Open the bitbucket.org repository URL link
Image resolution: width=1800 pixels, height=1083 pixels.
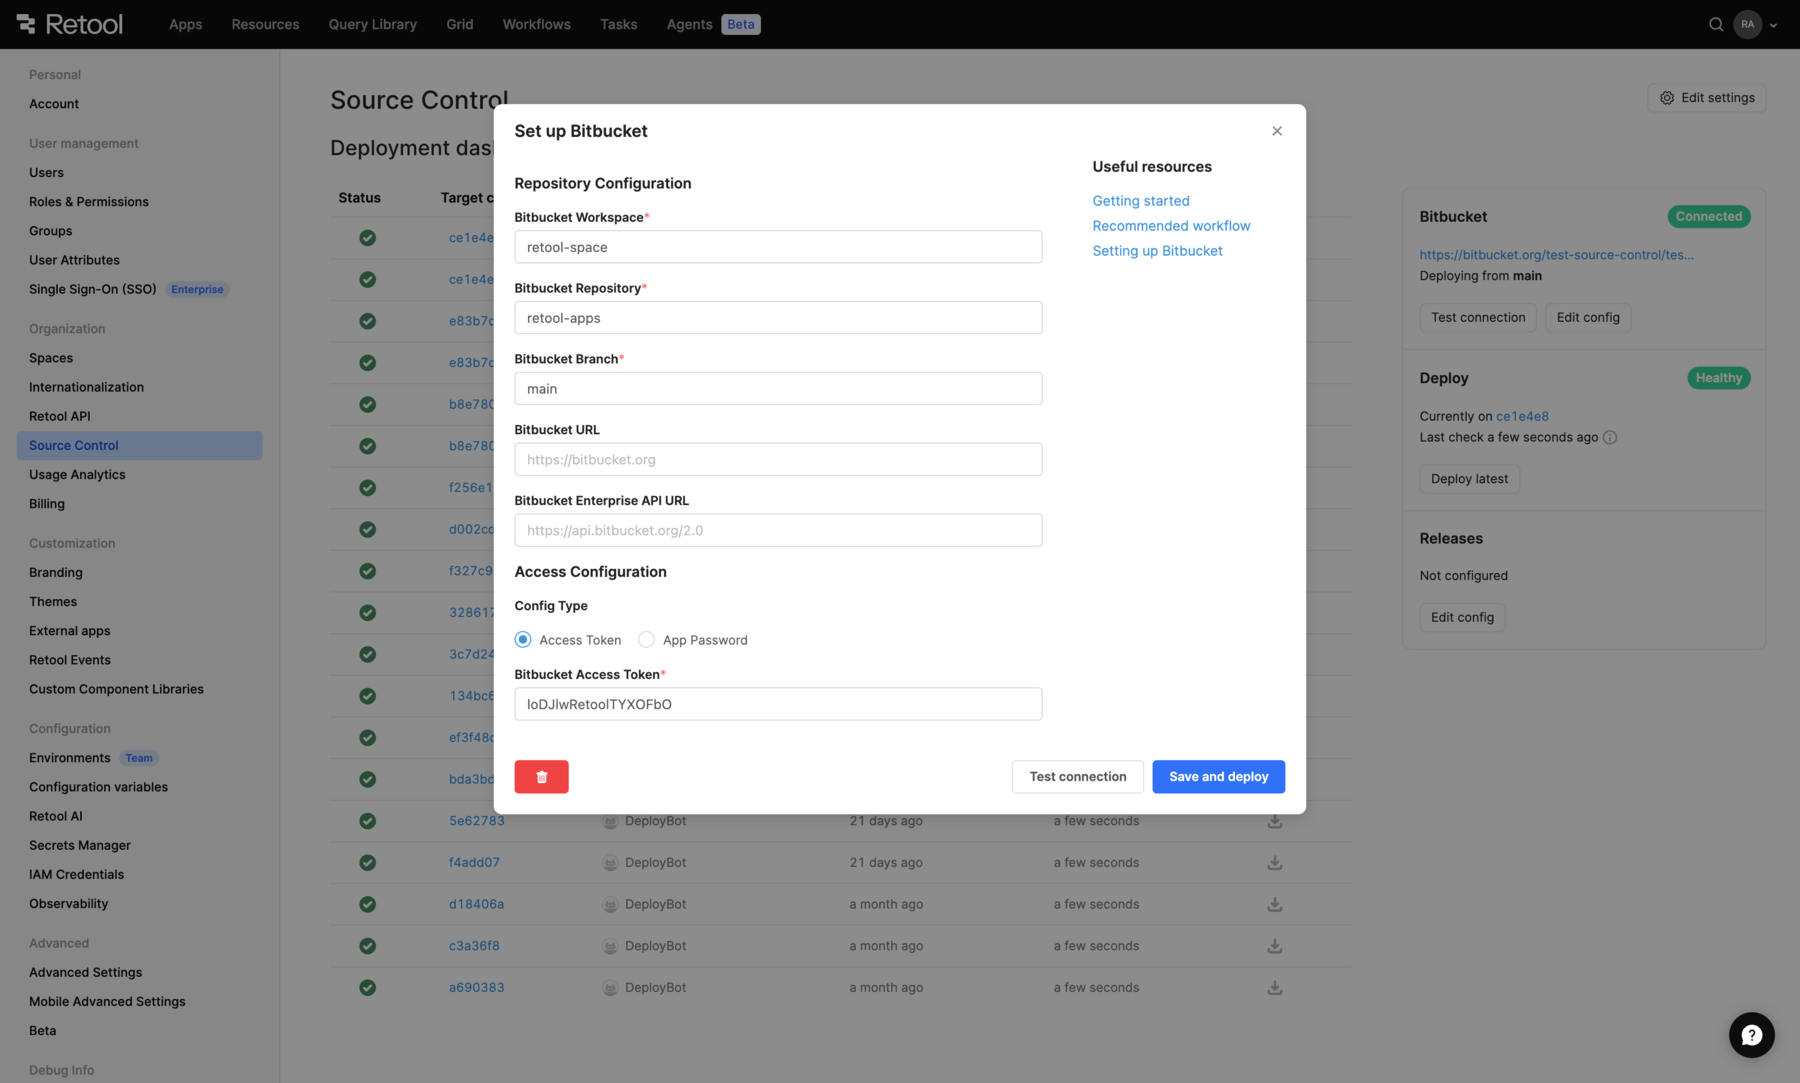coord(1556,255)
